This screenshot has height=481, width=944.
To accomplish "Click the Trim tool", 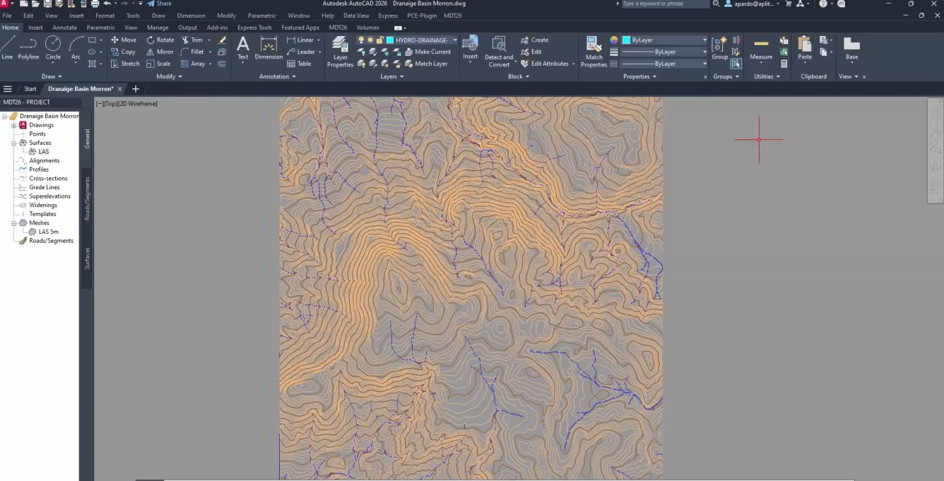I will (x=193, y=40).
